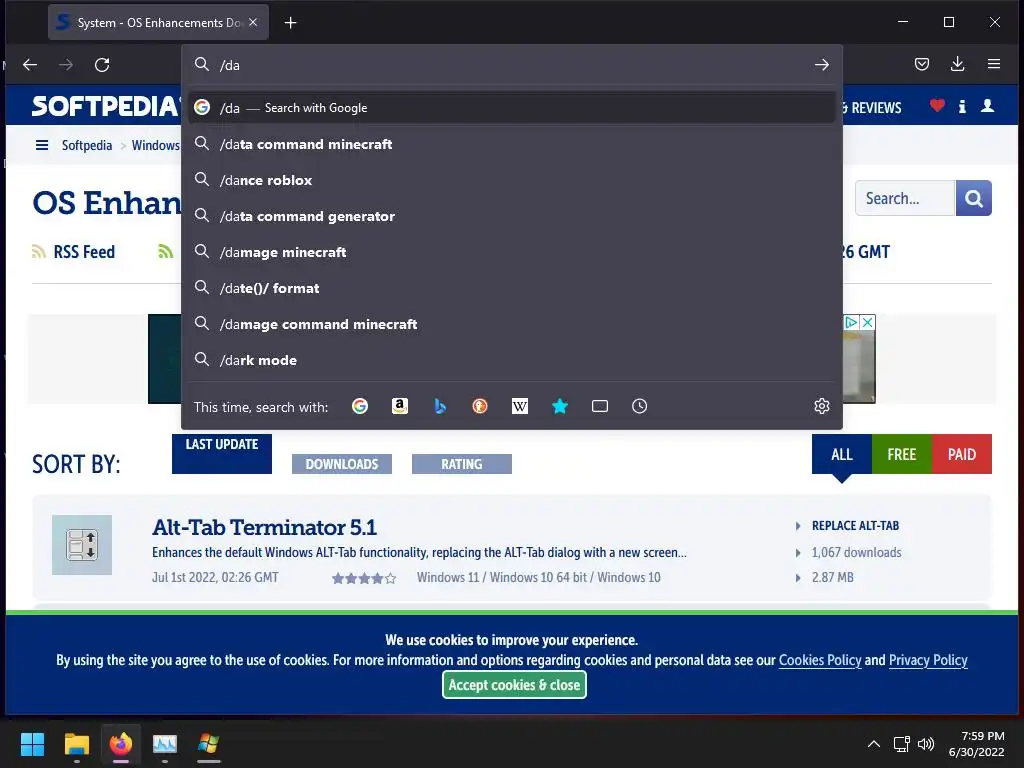Sort by Last Update
The image size is (1024, 768).
tap(222, 453)
